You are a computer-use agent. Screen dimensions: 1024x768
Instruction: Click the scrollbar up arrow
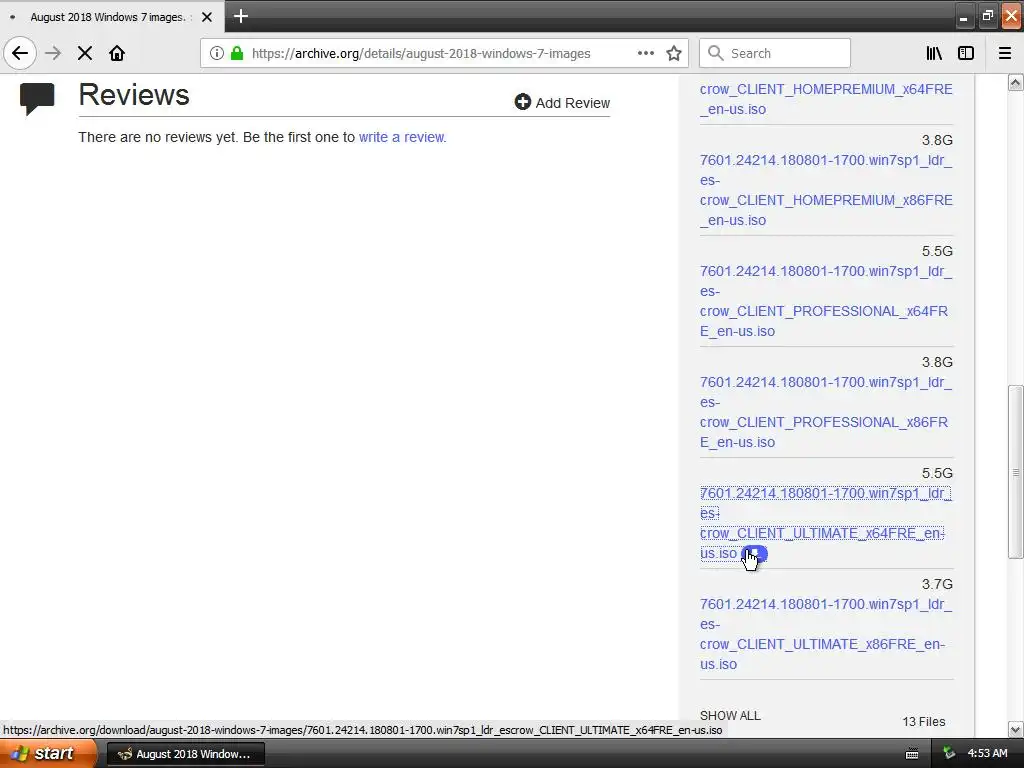(x=1015, y=82)
